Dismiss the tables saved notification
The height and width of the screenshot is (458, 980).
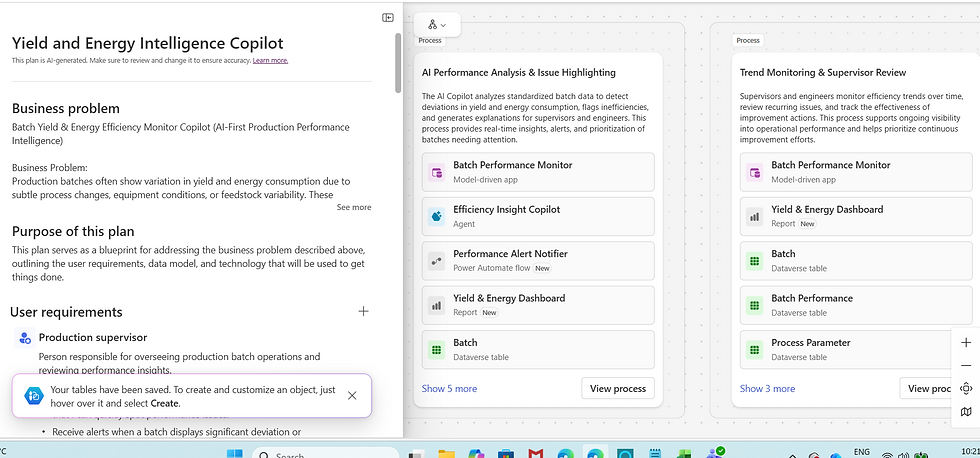tap(352, 395)
